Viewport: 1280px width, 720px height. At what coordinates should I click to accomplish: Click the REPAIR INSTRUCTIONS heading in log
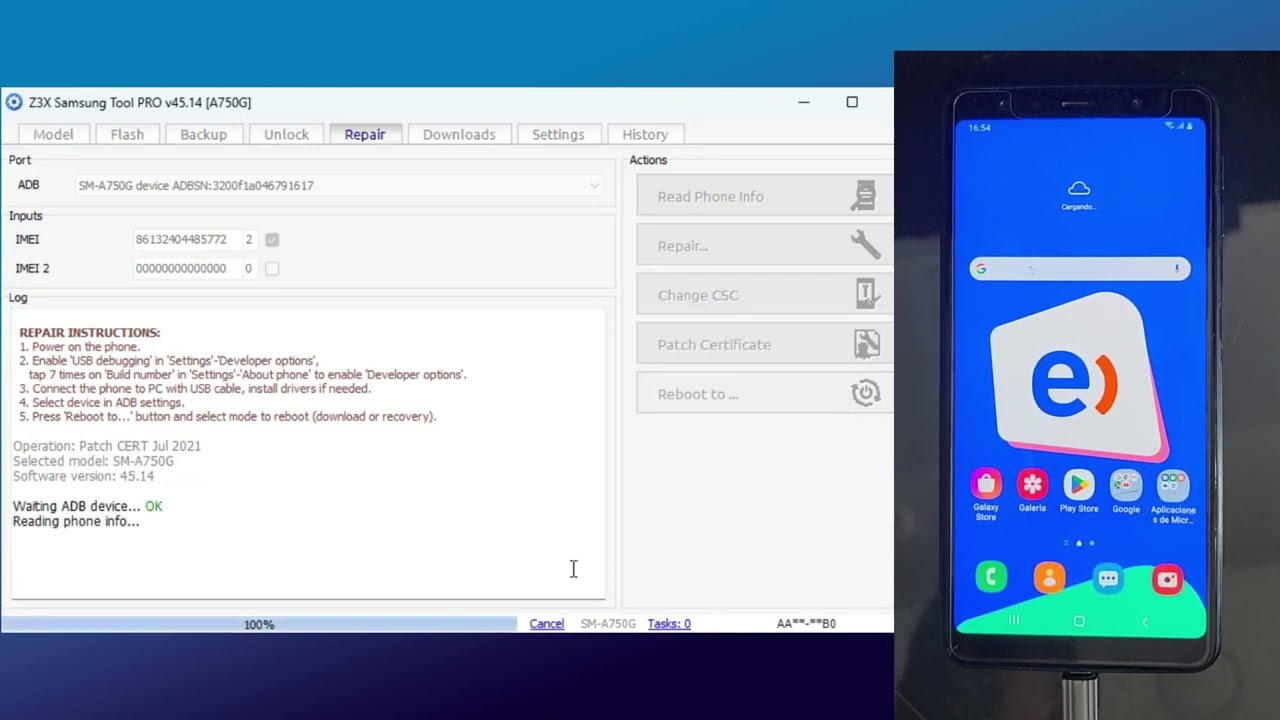coord(90,332)
